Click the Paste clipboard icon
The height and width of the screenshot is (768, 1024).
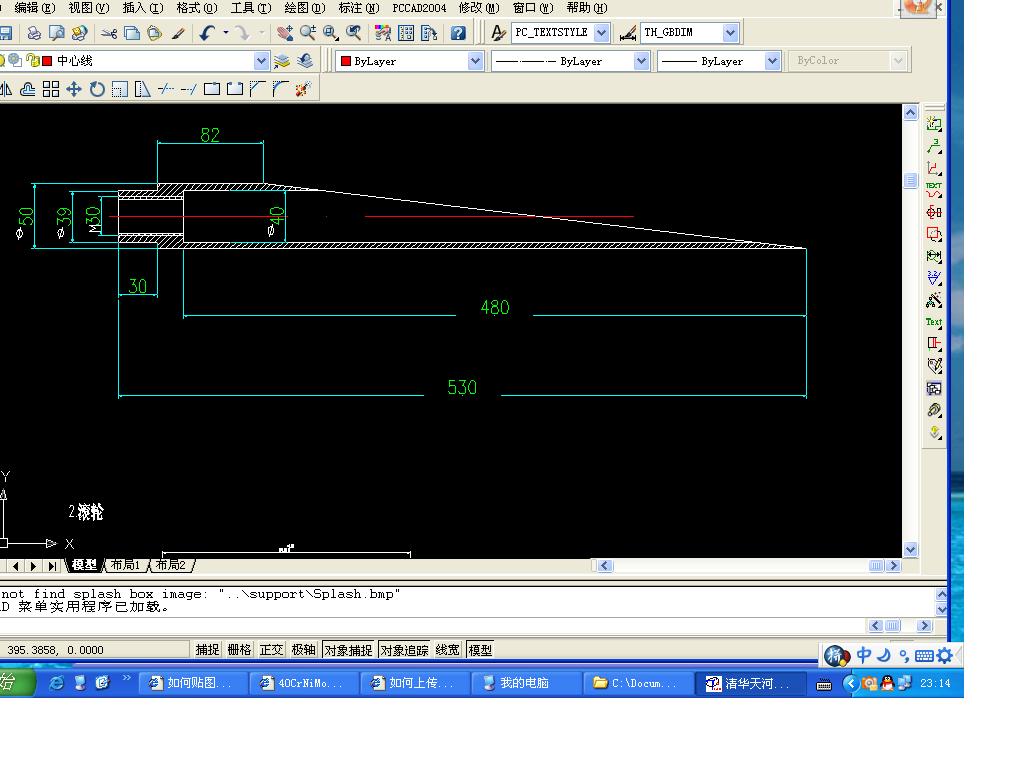pos(155,33)
